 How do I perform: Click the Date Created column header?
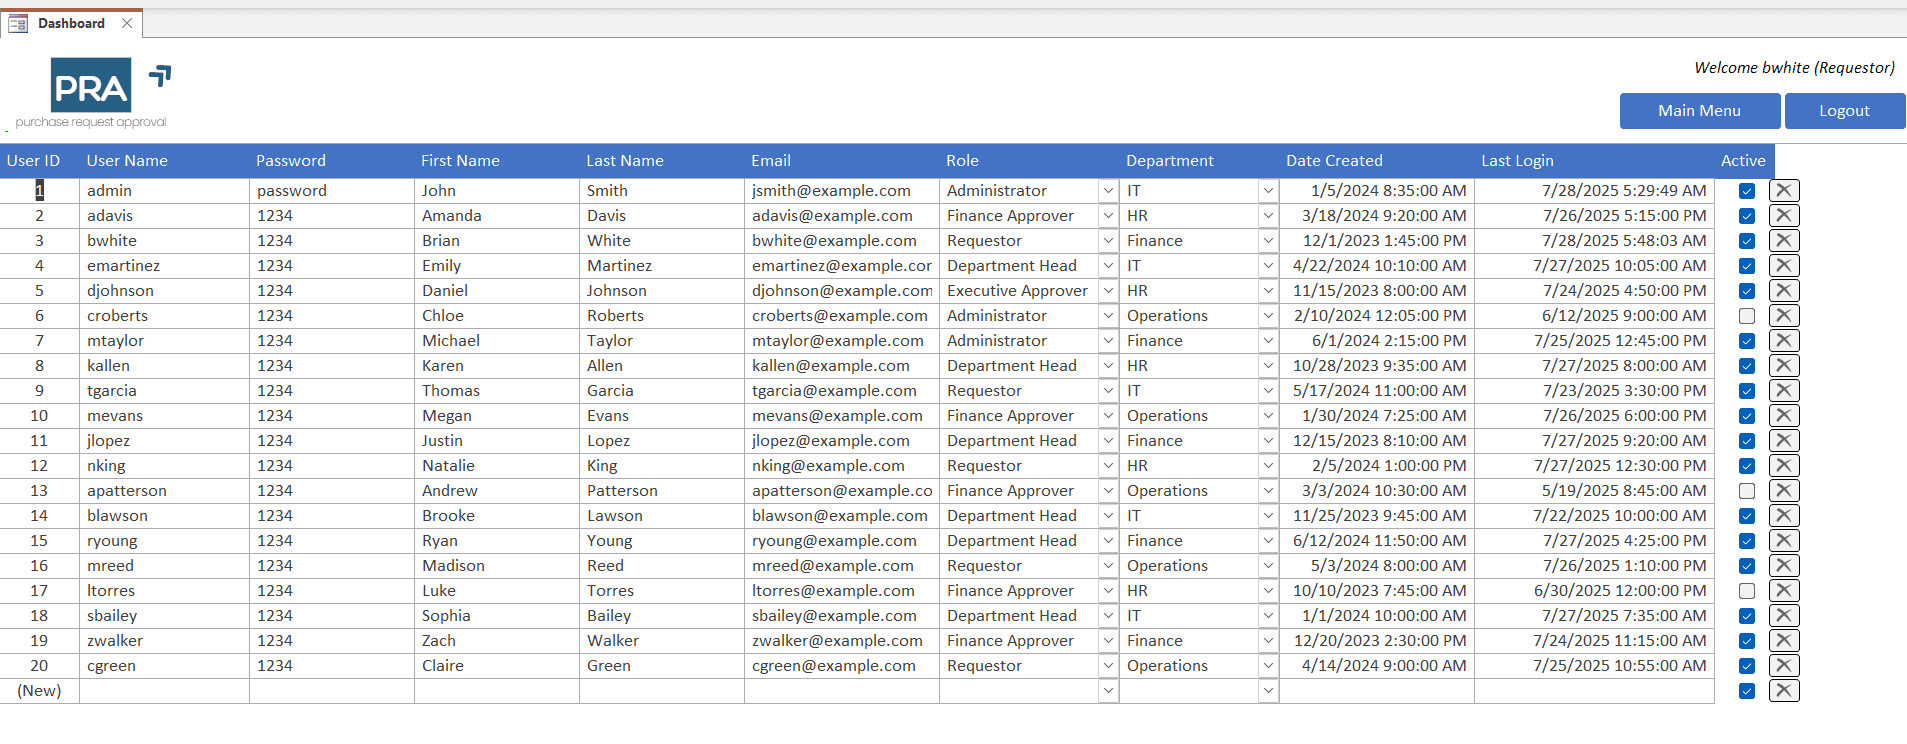[1334, 160]
